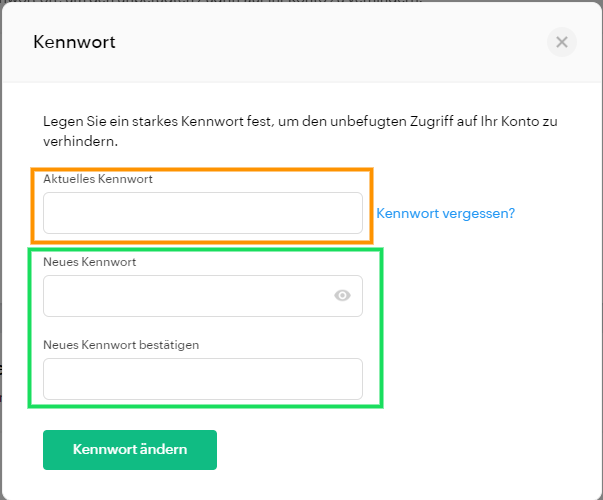Click the "Kennwort" dialog title

[x=74, y=42]
